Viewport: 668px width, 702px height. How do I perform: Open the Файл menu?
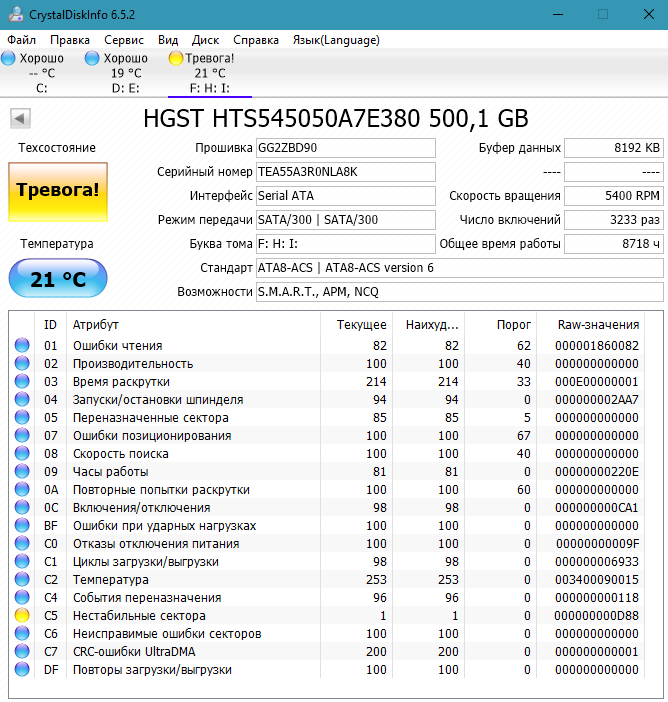coord(21,40)
